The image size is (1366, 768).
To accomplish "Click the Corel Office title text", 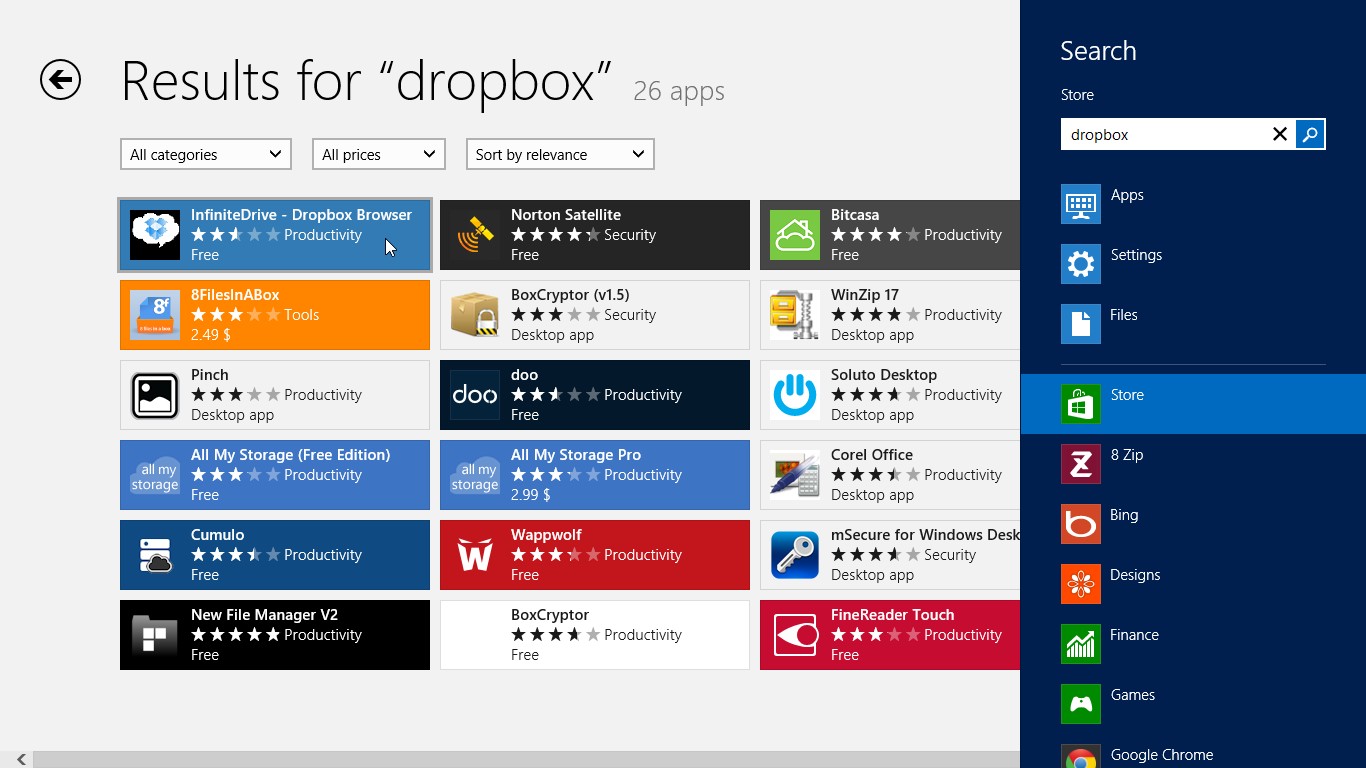I will click(x=872, y=455).
